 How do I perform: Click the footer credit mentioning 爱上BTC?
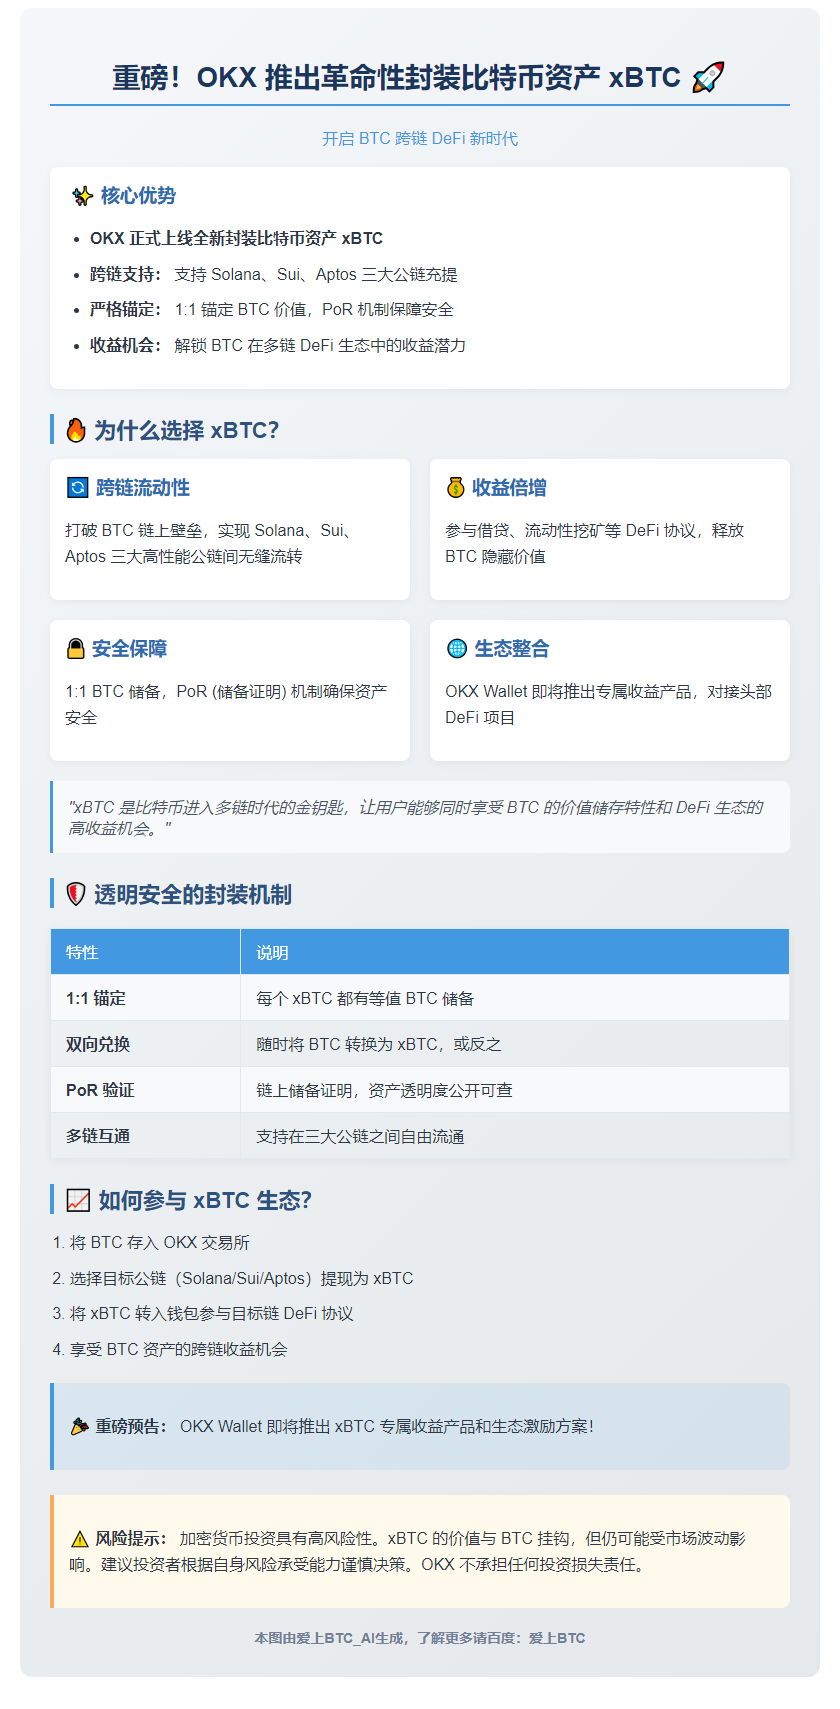(420, 1638)
